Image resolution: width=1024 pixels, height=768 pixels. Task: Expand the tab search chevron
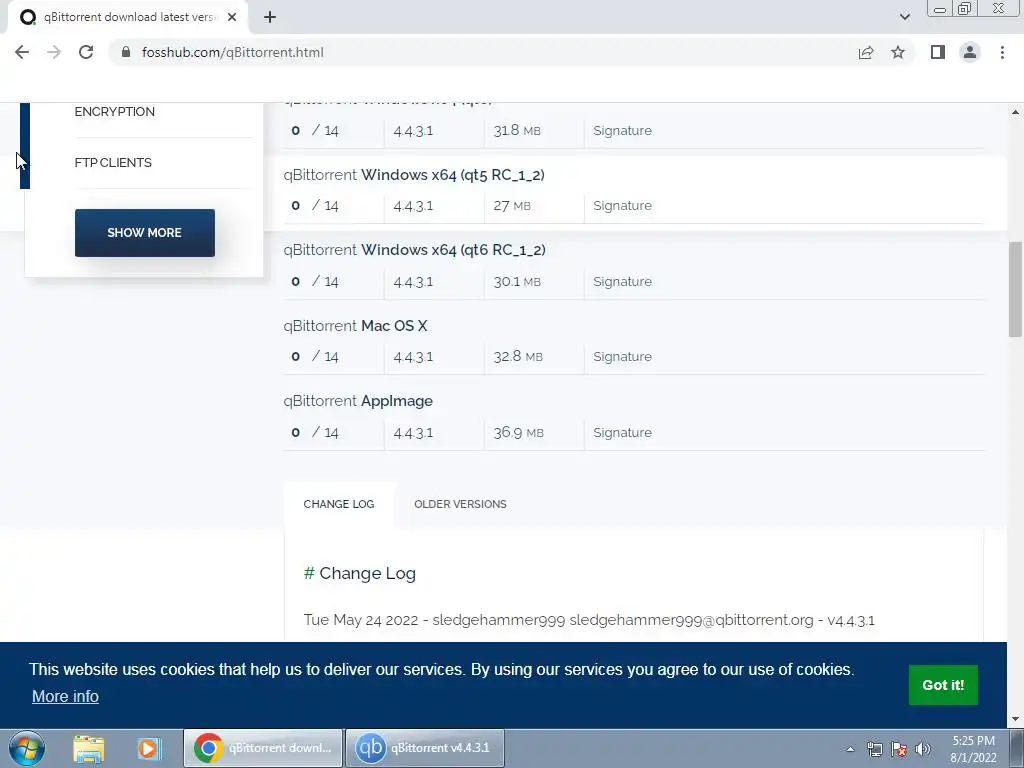coord(904,17)
